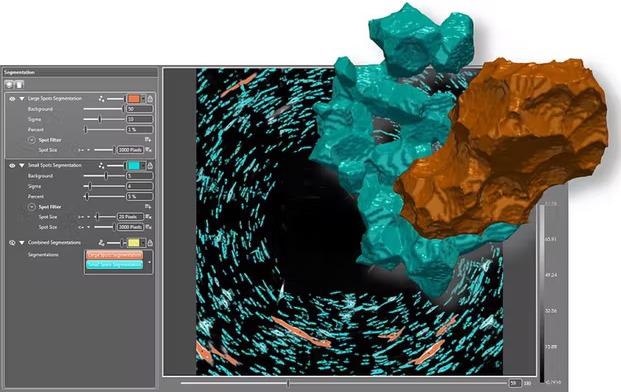This screenshot has width=621, height=392.
Task: Collapse the Small Spots Segmentation section
Action: pos(22,166)
